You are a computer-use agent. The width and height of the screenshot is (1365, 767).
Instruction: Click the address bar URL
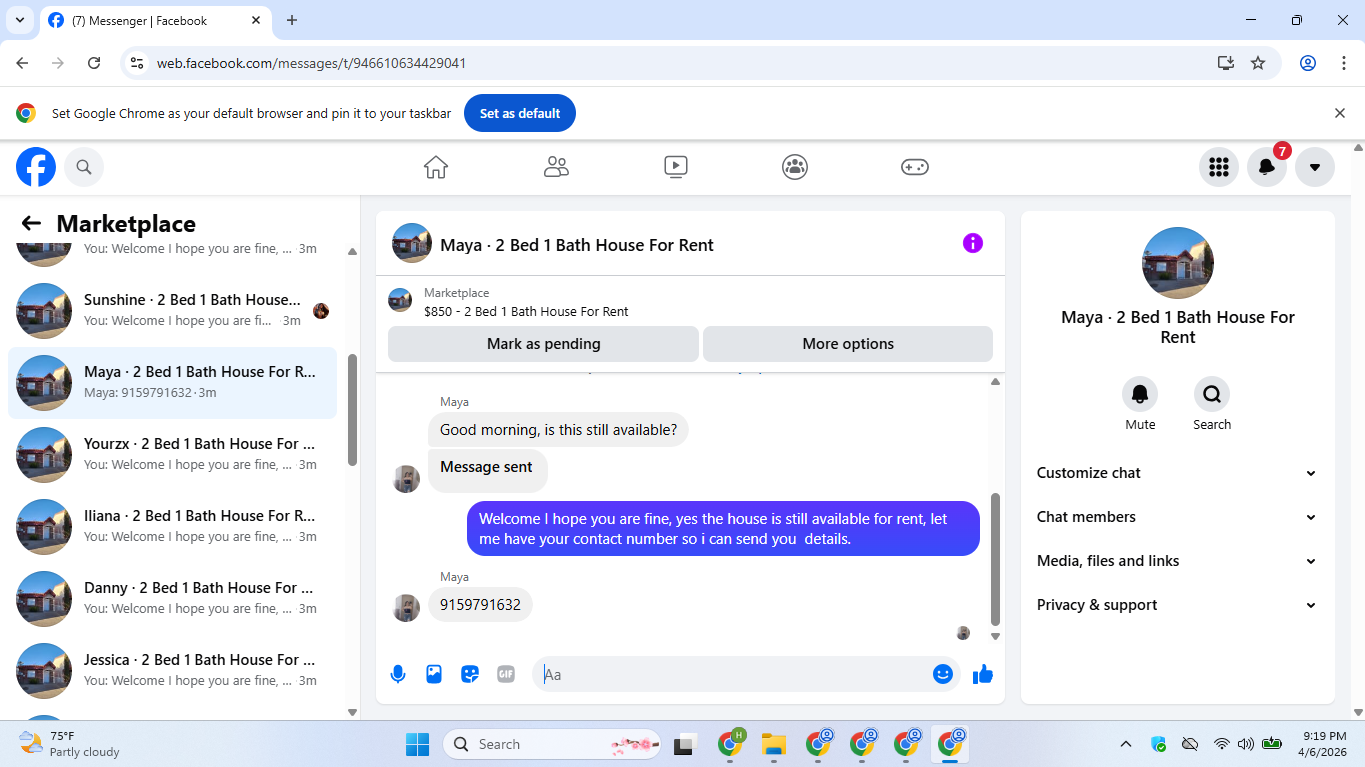[x=311, y=63]
